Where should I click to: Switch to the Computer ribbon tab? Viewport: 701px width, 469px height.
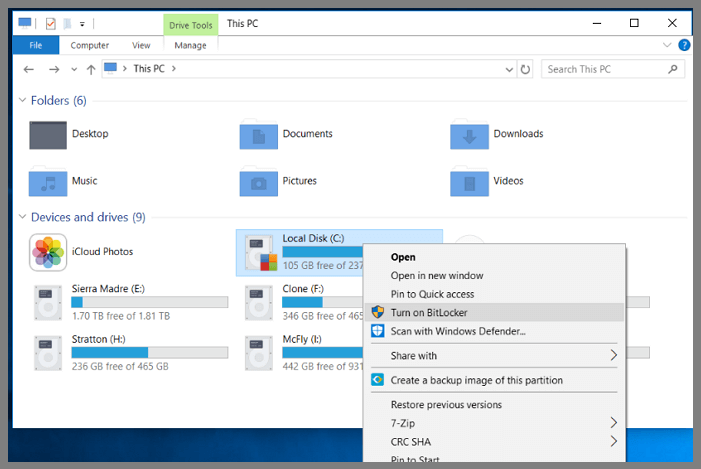(90, 45)
